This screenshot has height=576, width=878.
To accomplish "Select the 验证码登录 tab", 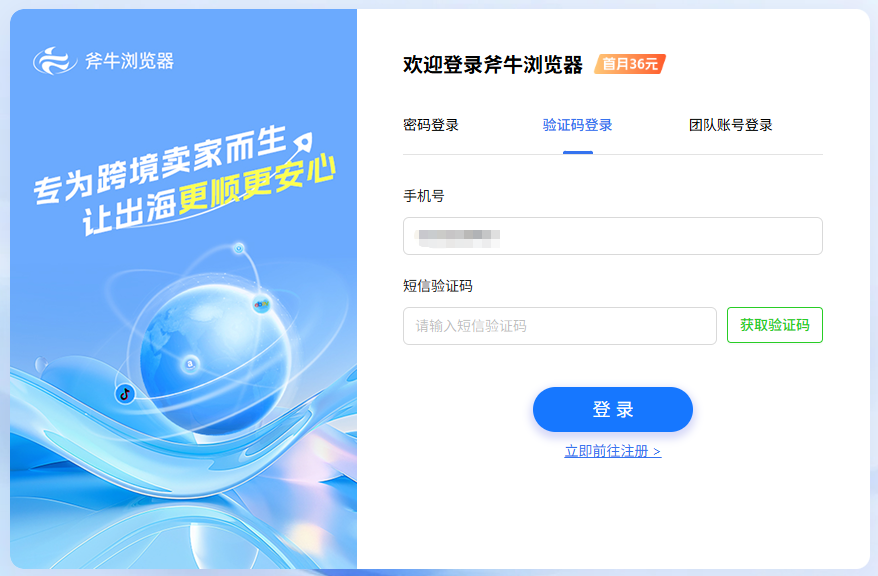I will (577, 125).
